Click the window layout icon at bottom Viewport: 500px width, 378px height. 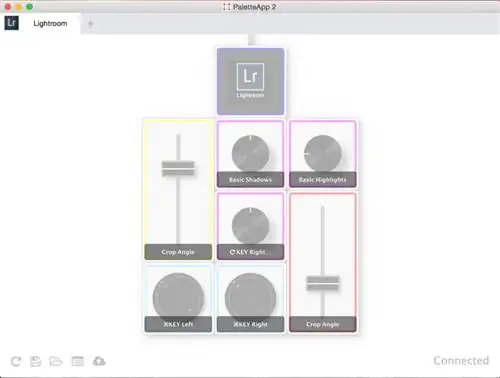(78, 361)
